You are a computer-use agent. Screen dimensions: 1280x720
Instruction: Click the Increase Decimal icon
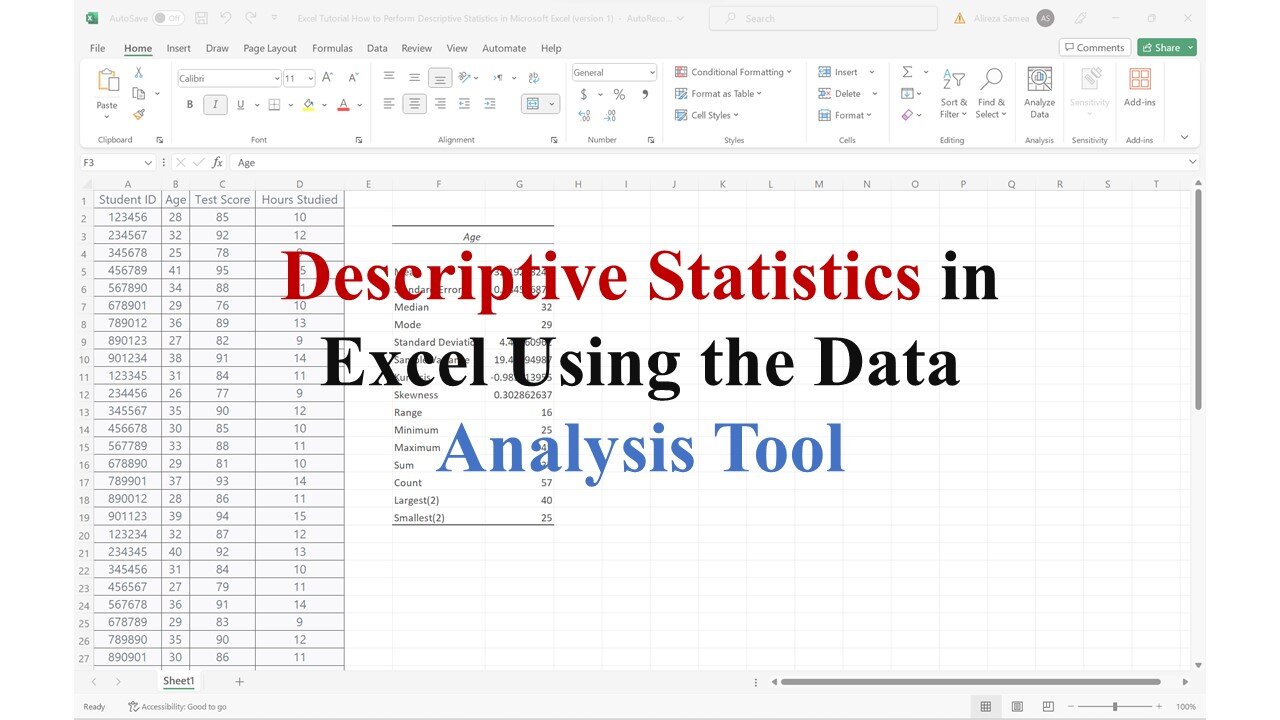pyautogui.click(x=584, y=115)
